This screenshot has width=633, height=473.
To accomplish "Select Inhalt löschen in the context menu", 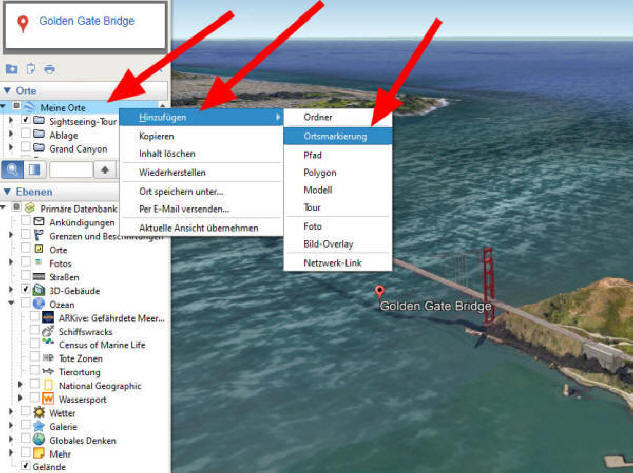I will pyautogui.click(x=201, y=154).
